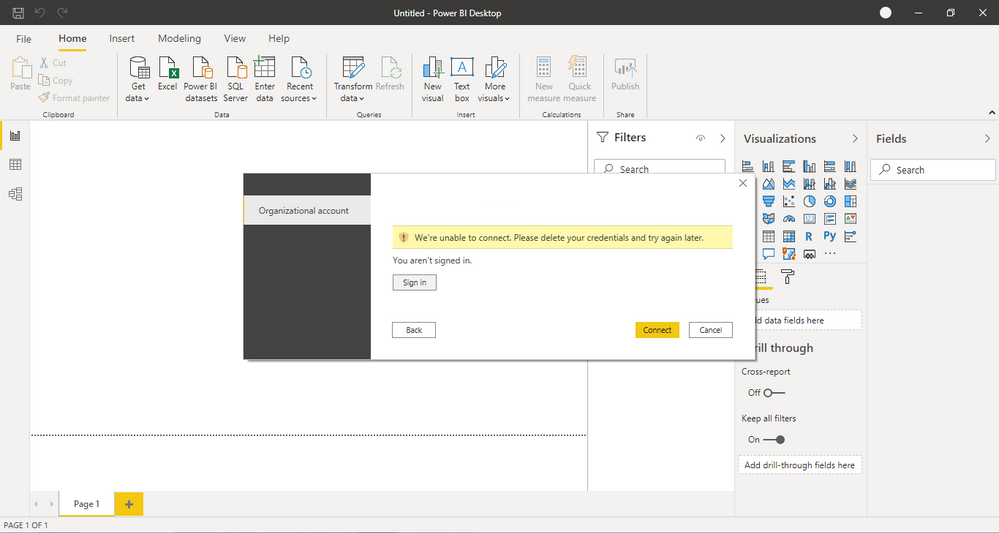Viewport: 999px width, 533px height.
Task: Connect to SQL Server source
Action: point(235,79)
